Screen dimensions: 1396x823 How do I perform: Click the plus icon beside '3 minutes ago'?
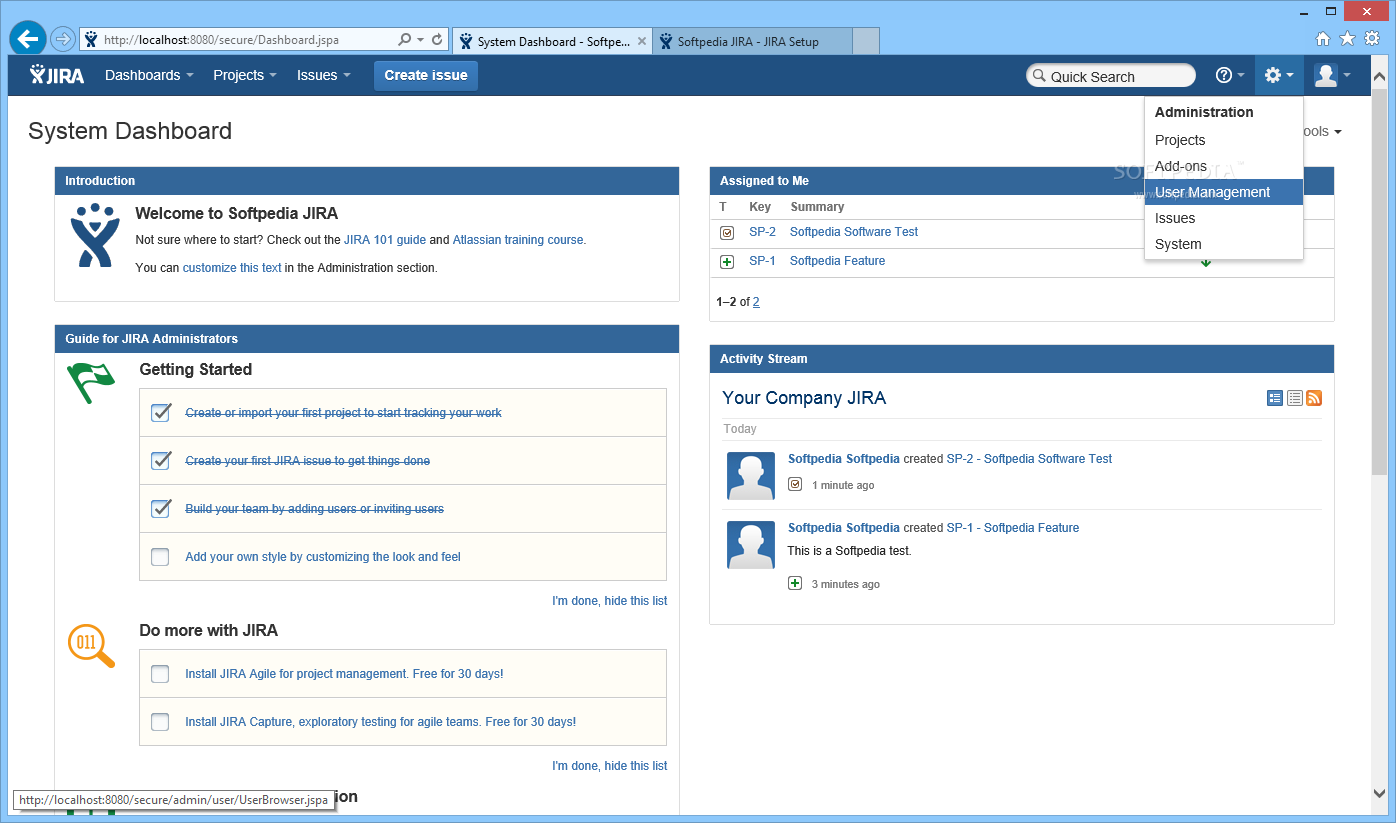click(x=795, y=583)
